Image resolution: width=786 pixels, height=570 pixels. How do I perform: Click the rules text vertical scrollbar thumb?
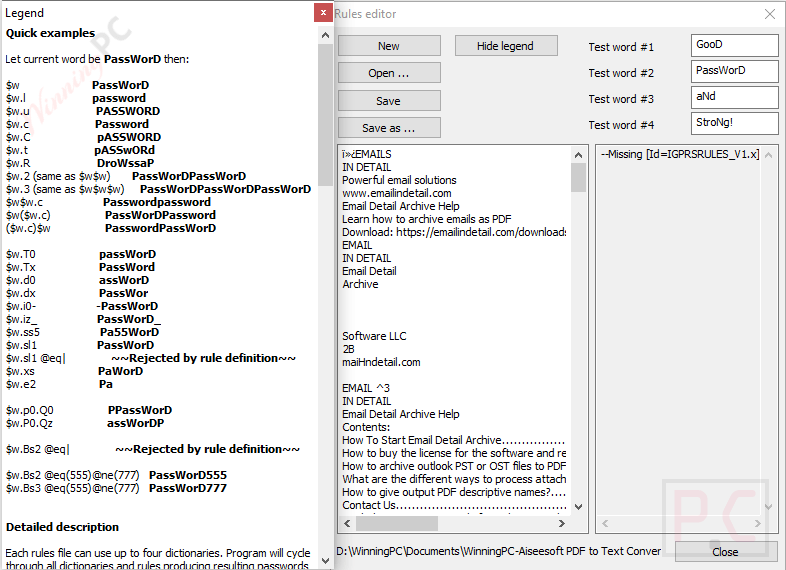(x=578, y=177)
